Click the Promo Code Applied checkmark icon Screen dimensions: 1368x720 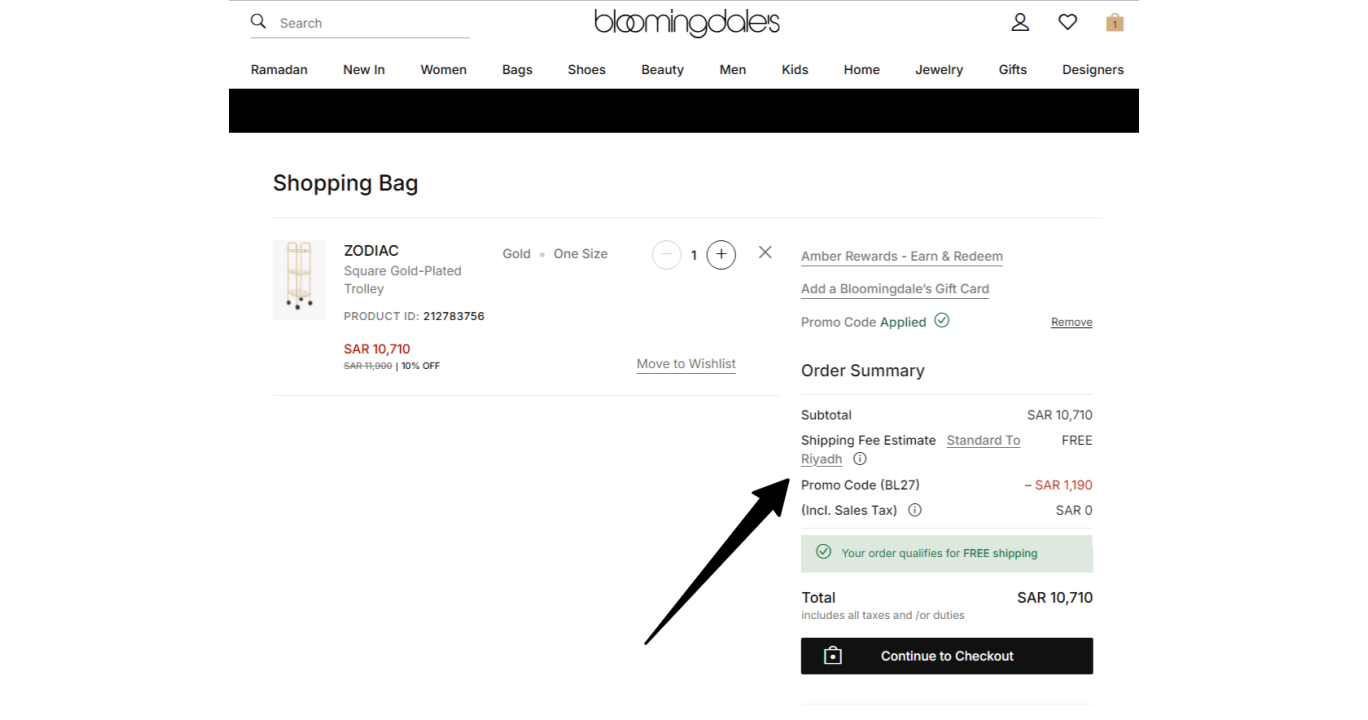[x=941, y=321]
